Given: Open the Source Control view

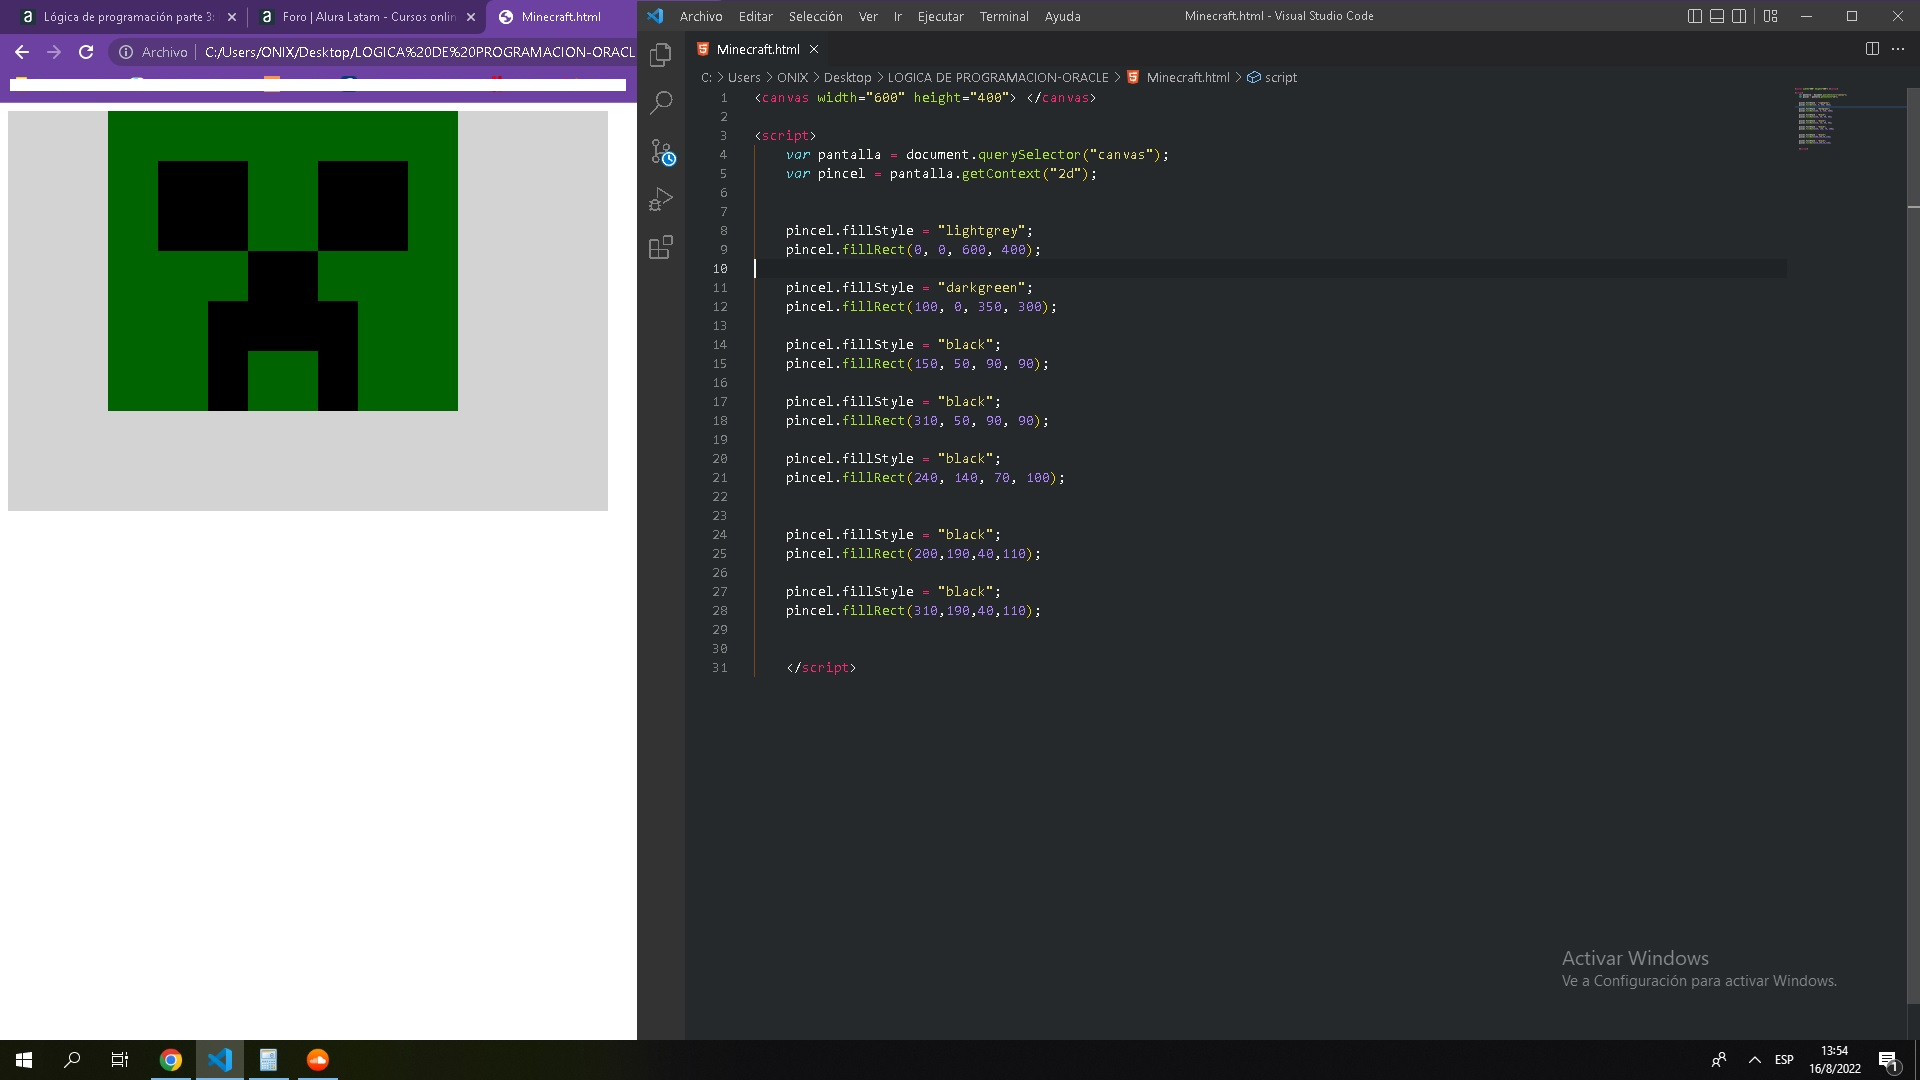Looking at the screenshot, I should [661, 151].
